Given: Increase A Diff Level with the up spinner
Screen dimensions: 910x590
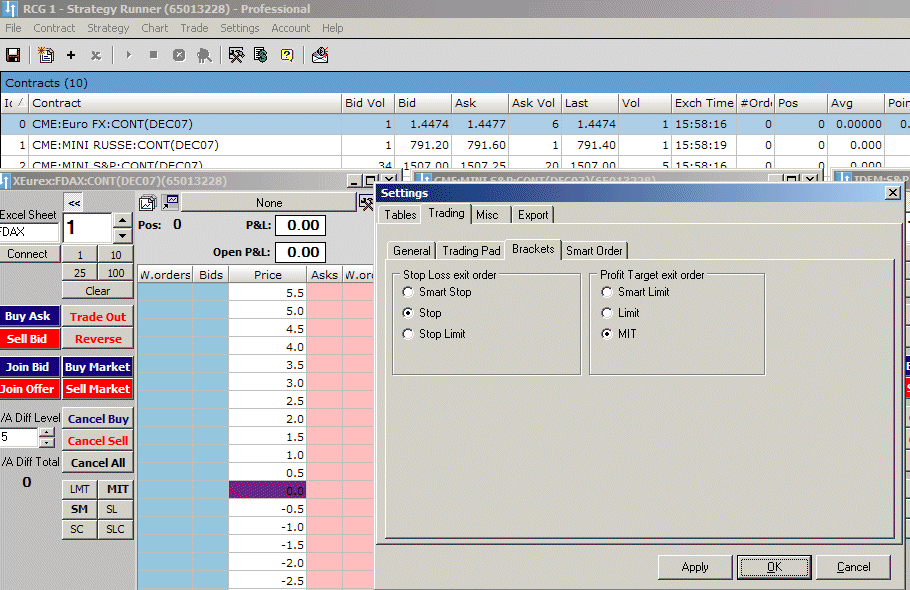Looking at the screenshot, I should click(46, 432).
